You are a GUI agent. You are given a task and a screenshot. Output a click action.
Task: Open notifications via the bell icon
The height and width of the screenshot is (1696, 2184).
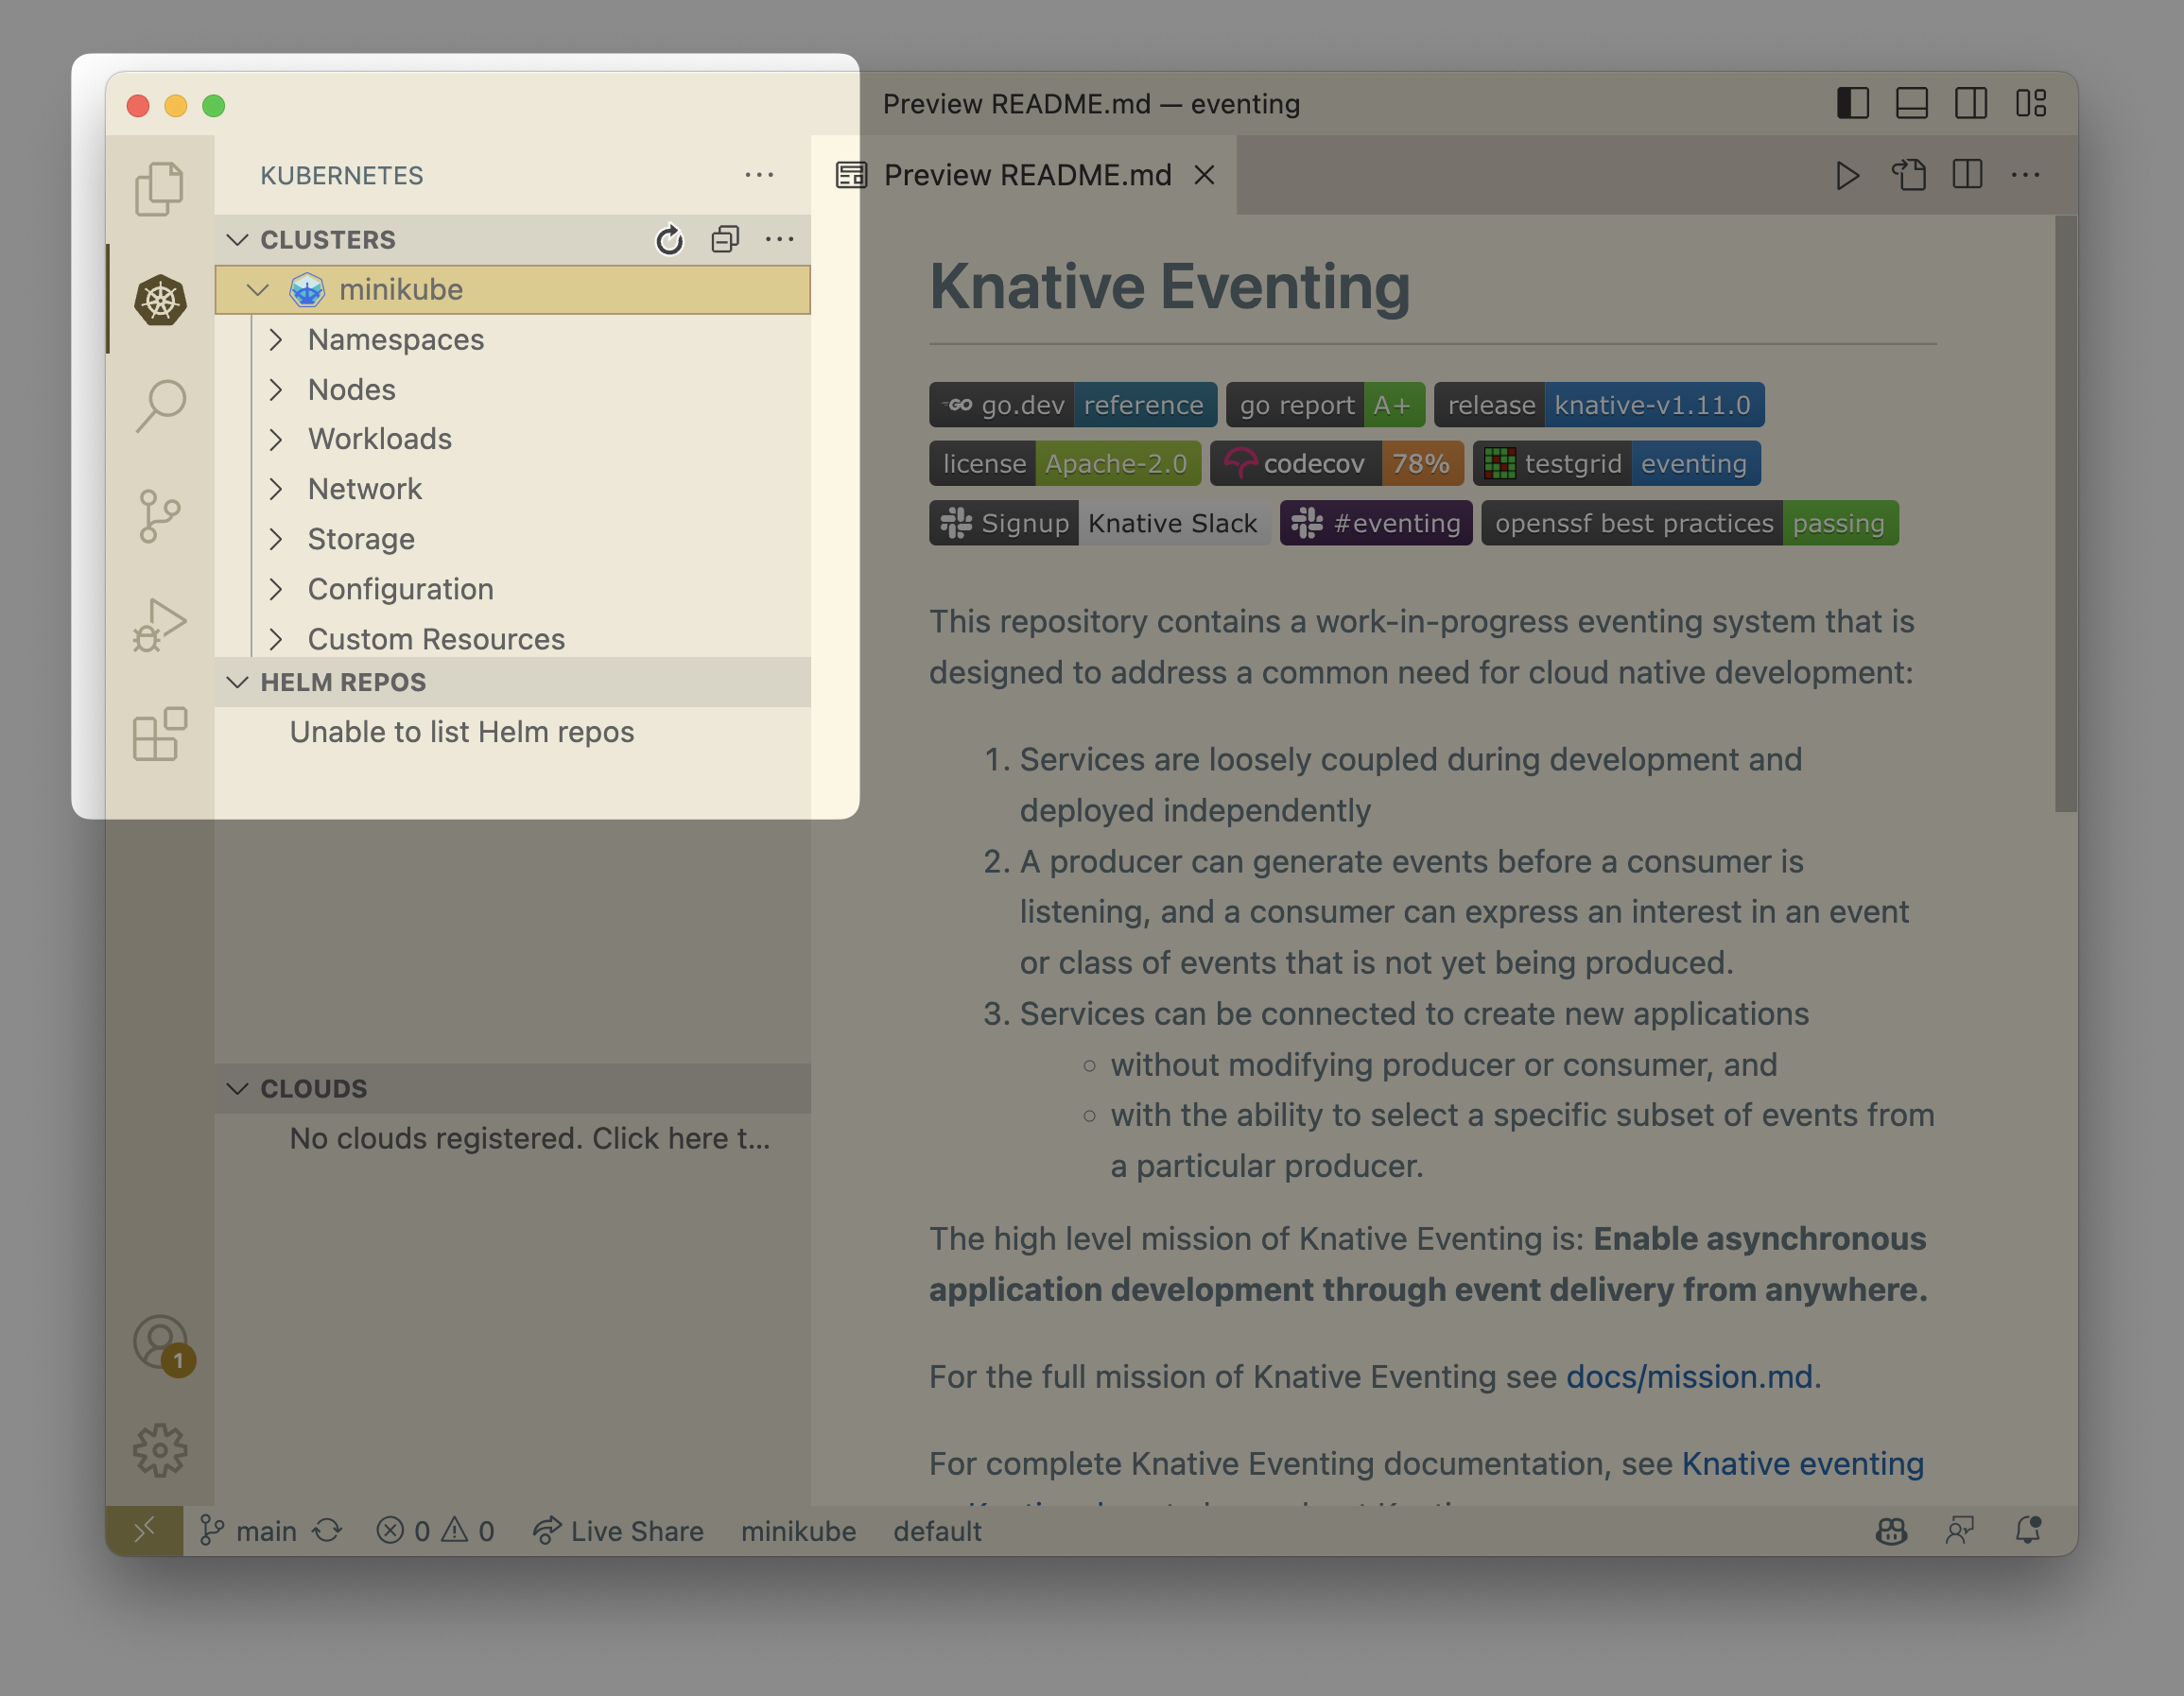click(2030, 1531)
